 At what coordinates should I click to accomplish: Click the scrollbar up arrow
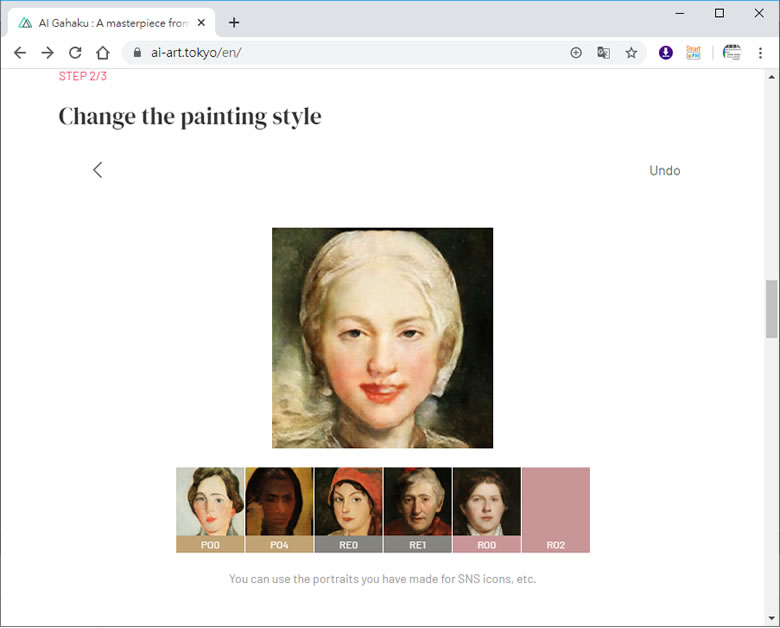pyautogui.click(x=772, y=77)
